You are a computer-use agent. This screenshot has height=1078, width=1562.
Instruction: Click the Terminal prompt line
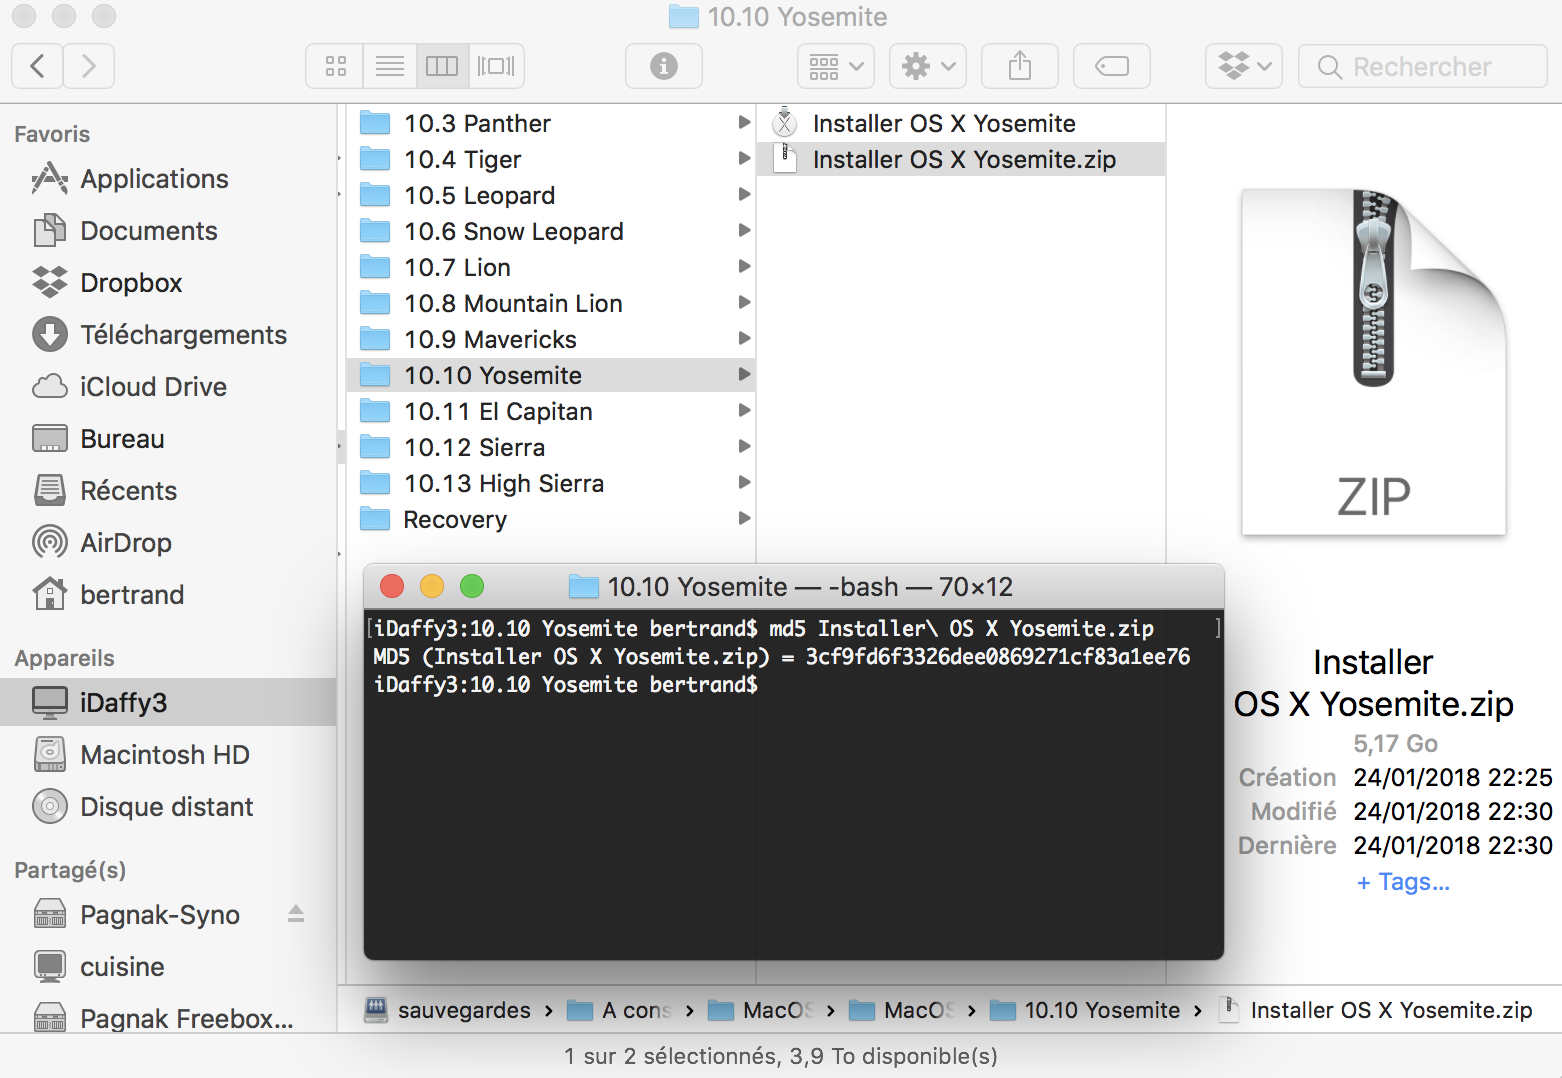click(x=566, y=685)
